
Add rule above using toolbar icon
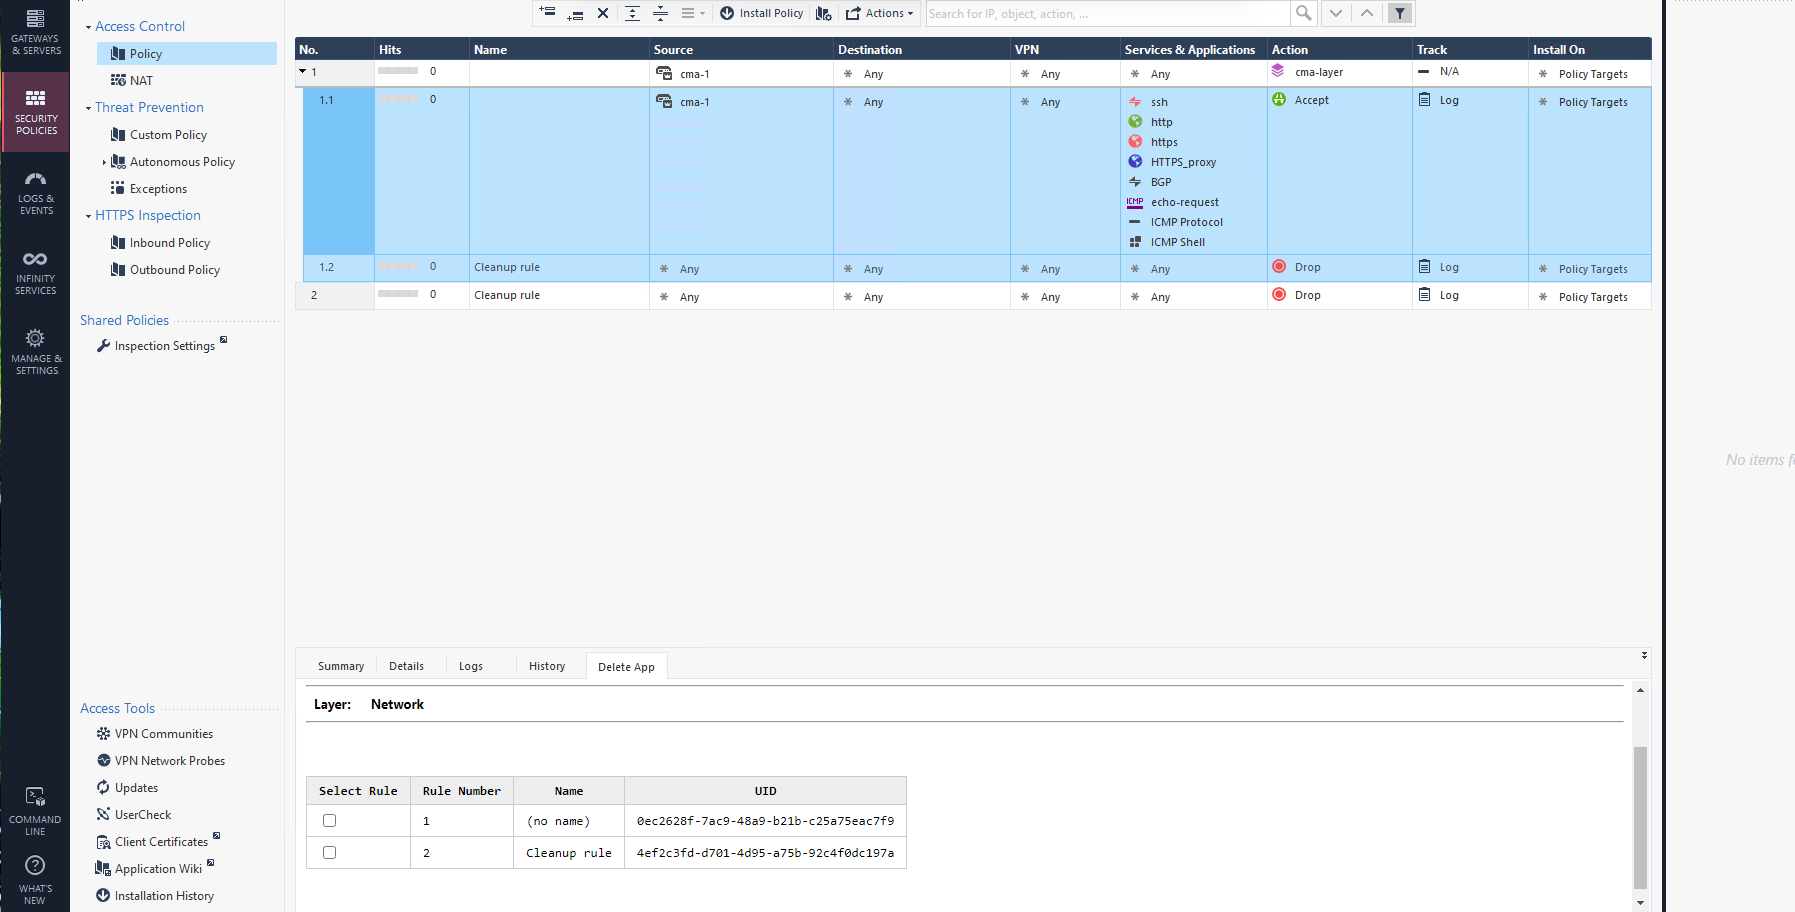547,13
